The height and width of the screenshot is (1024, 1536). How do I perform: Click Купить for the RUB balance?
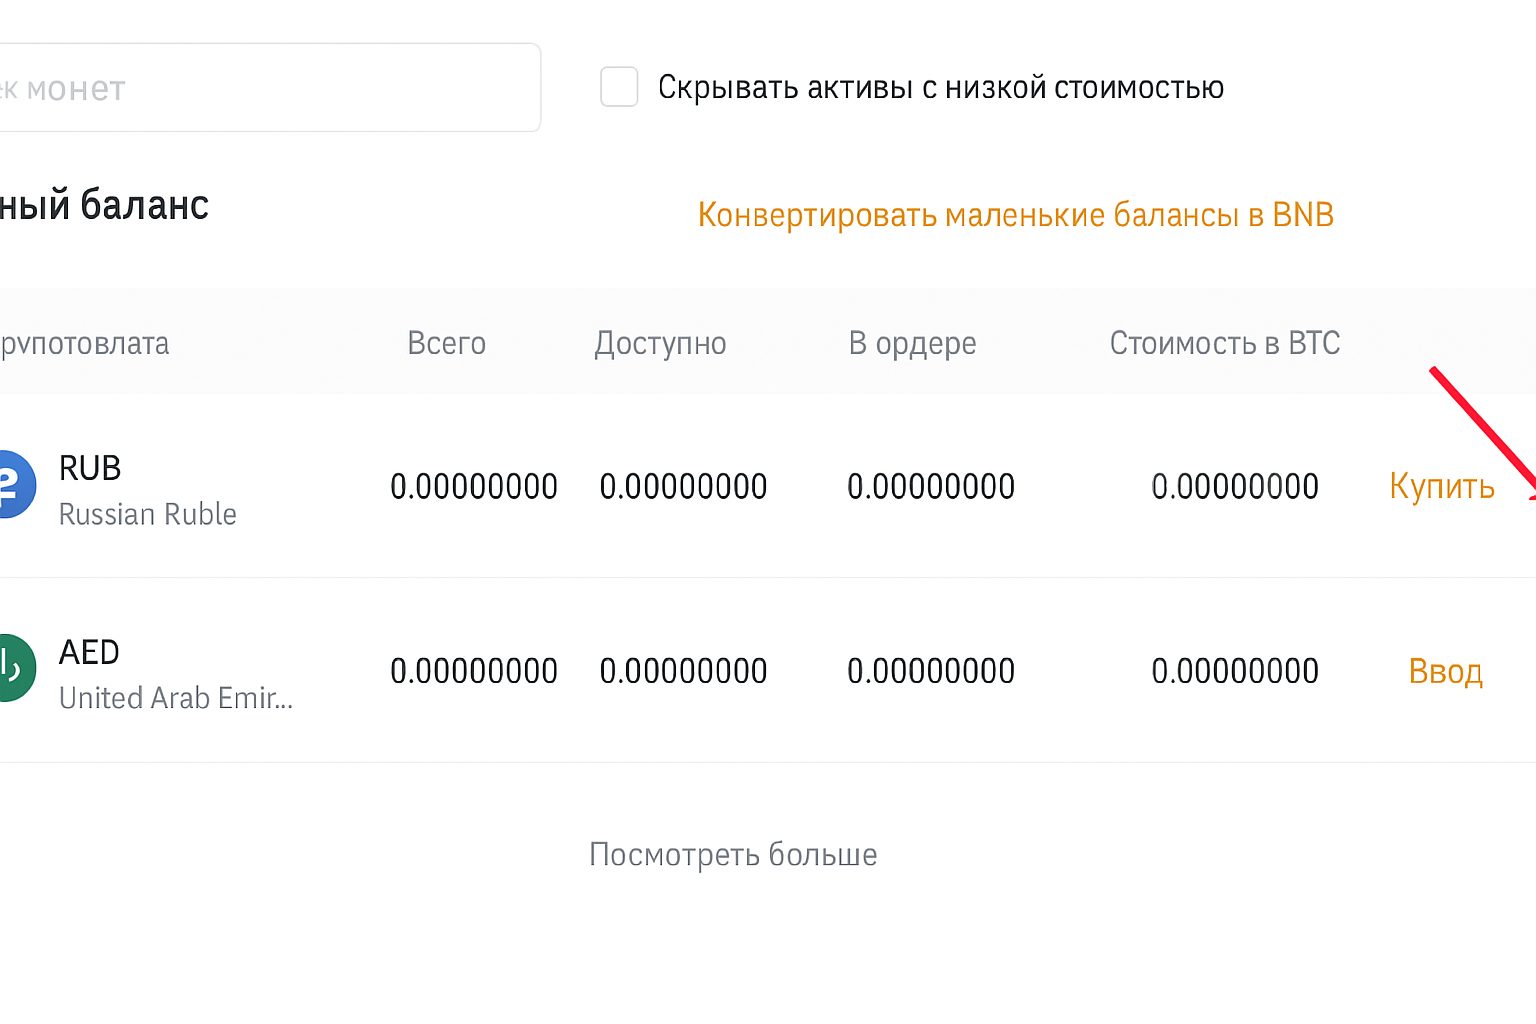tap(1441, 486)
